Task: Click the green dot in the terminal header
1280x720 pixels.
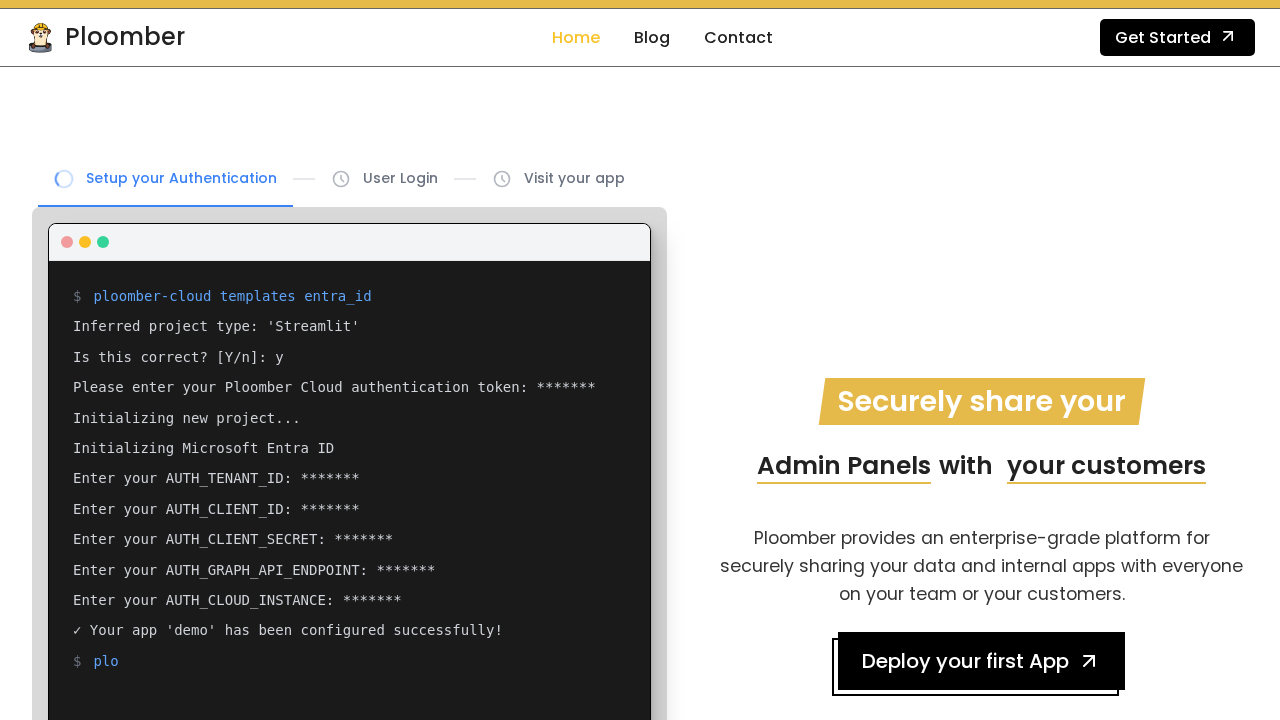Action: pos(103,241)
